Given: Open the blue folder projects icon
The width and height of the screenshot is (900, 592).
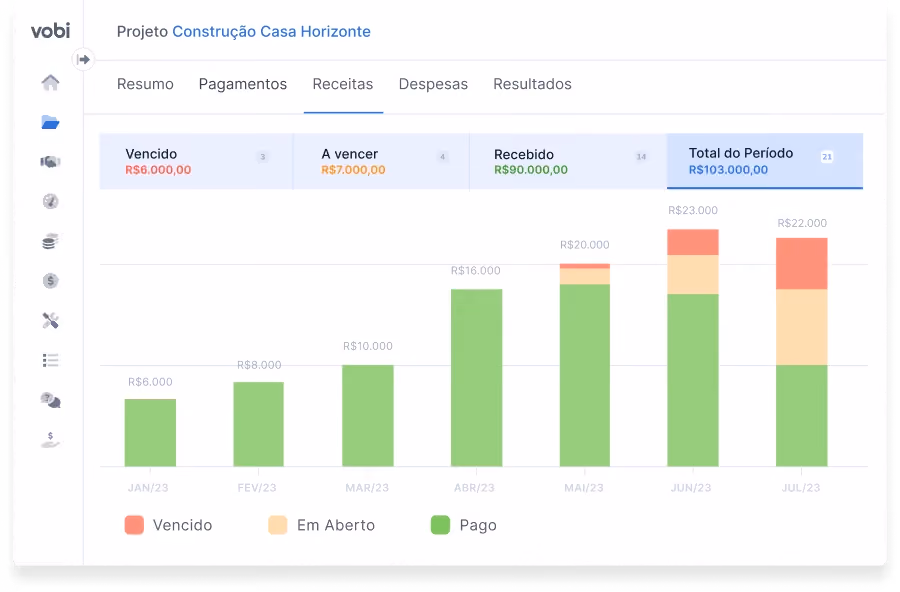Looking at the screenshot, I should (x=51, y=122).
